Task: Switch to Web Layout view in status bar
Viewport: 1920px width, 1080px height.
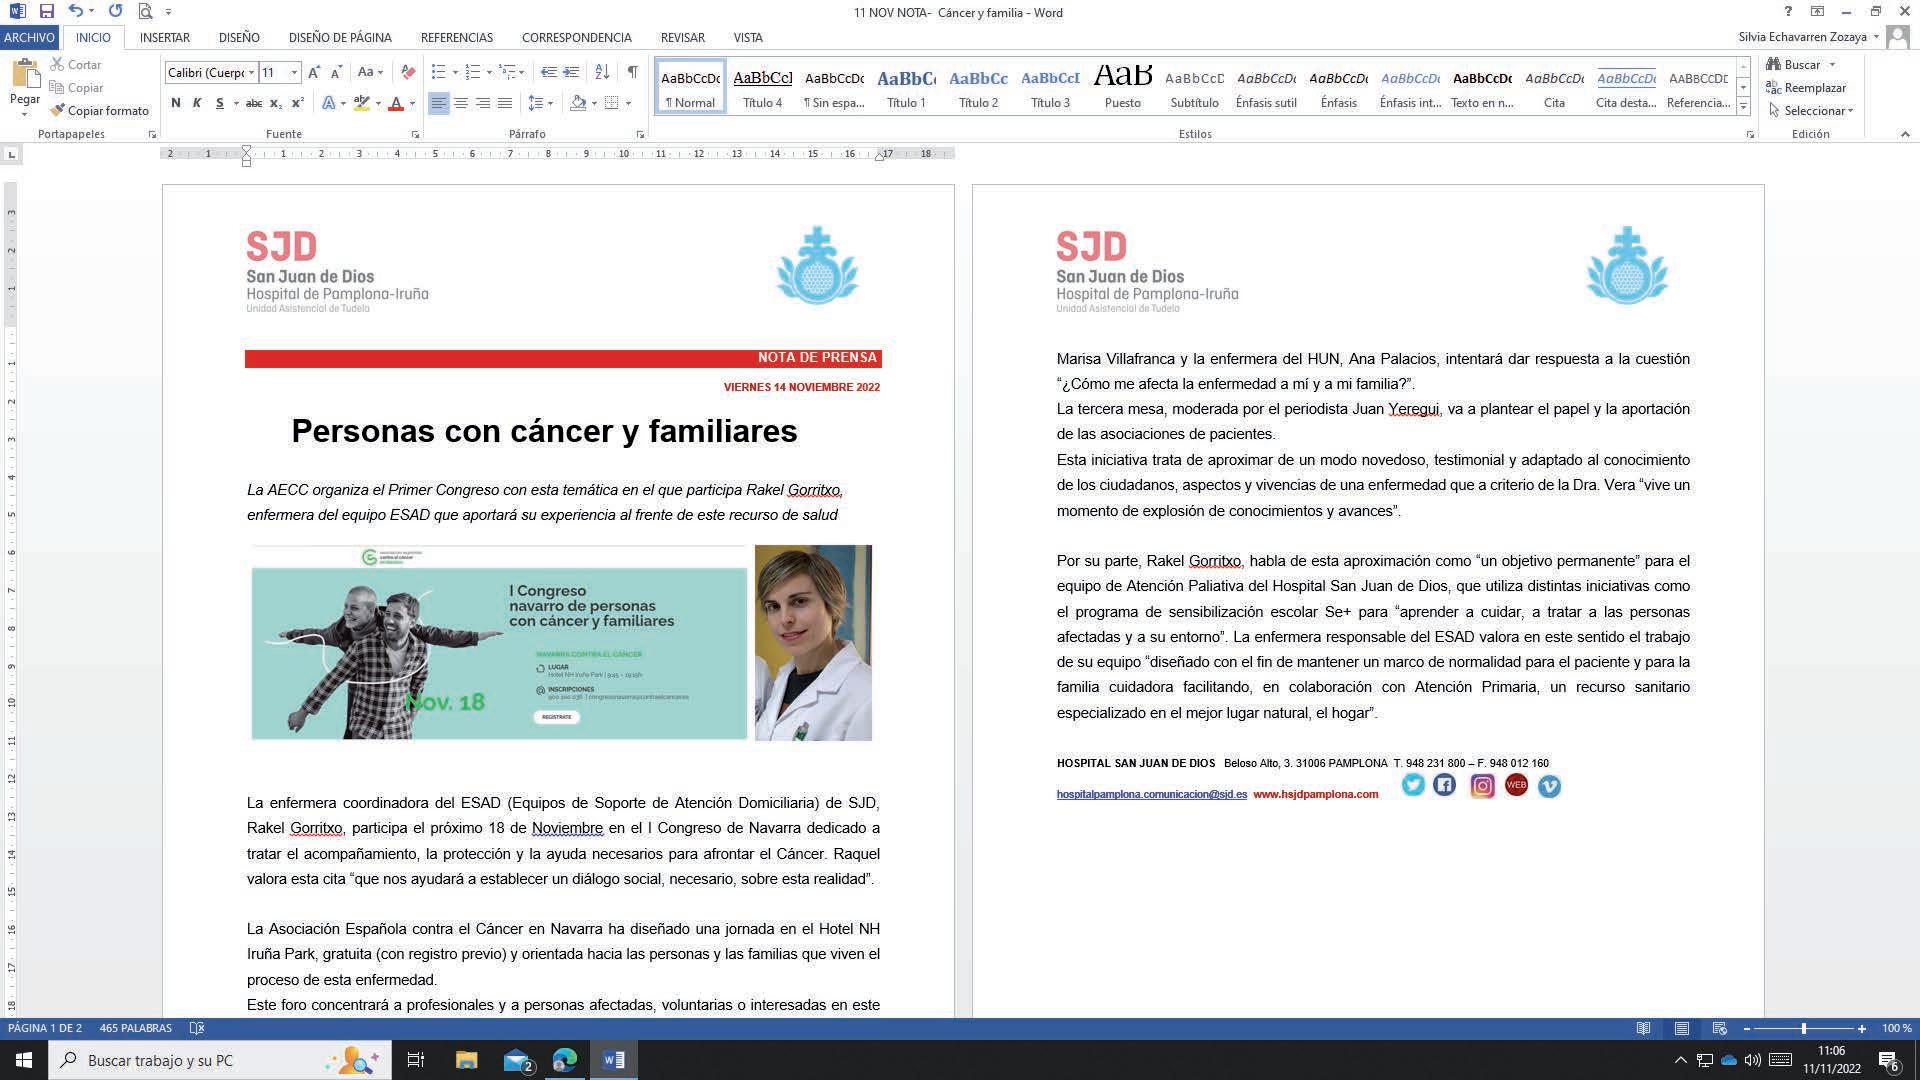Action: point(1720,1028)
